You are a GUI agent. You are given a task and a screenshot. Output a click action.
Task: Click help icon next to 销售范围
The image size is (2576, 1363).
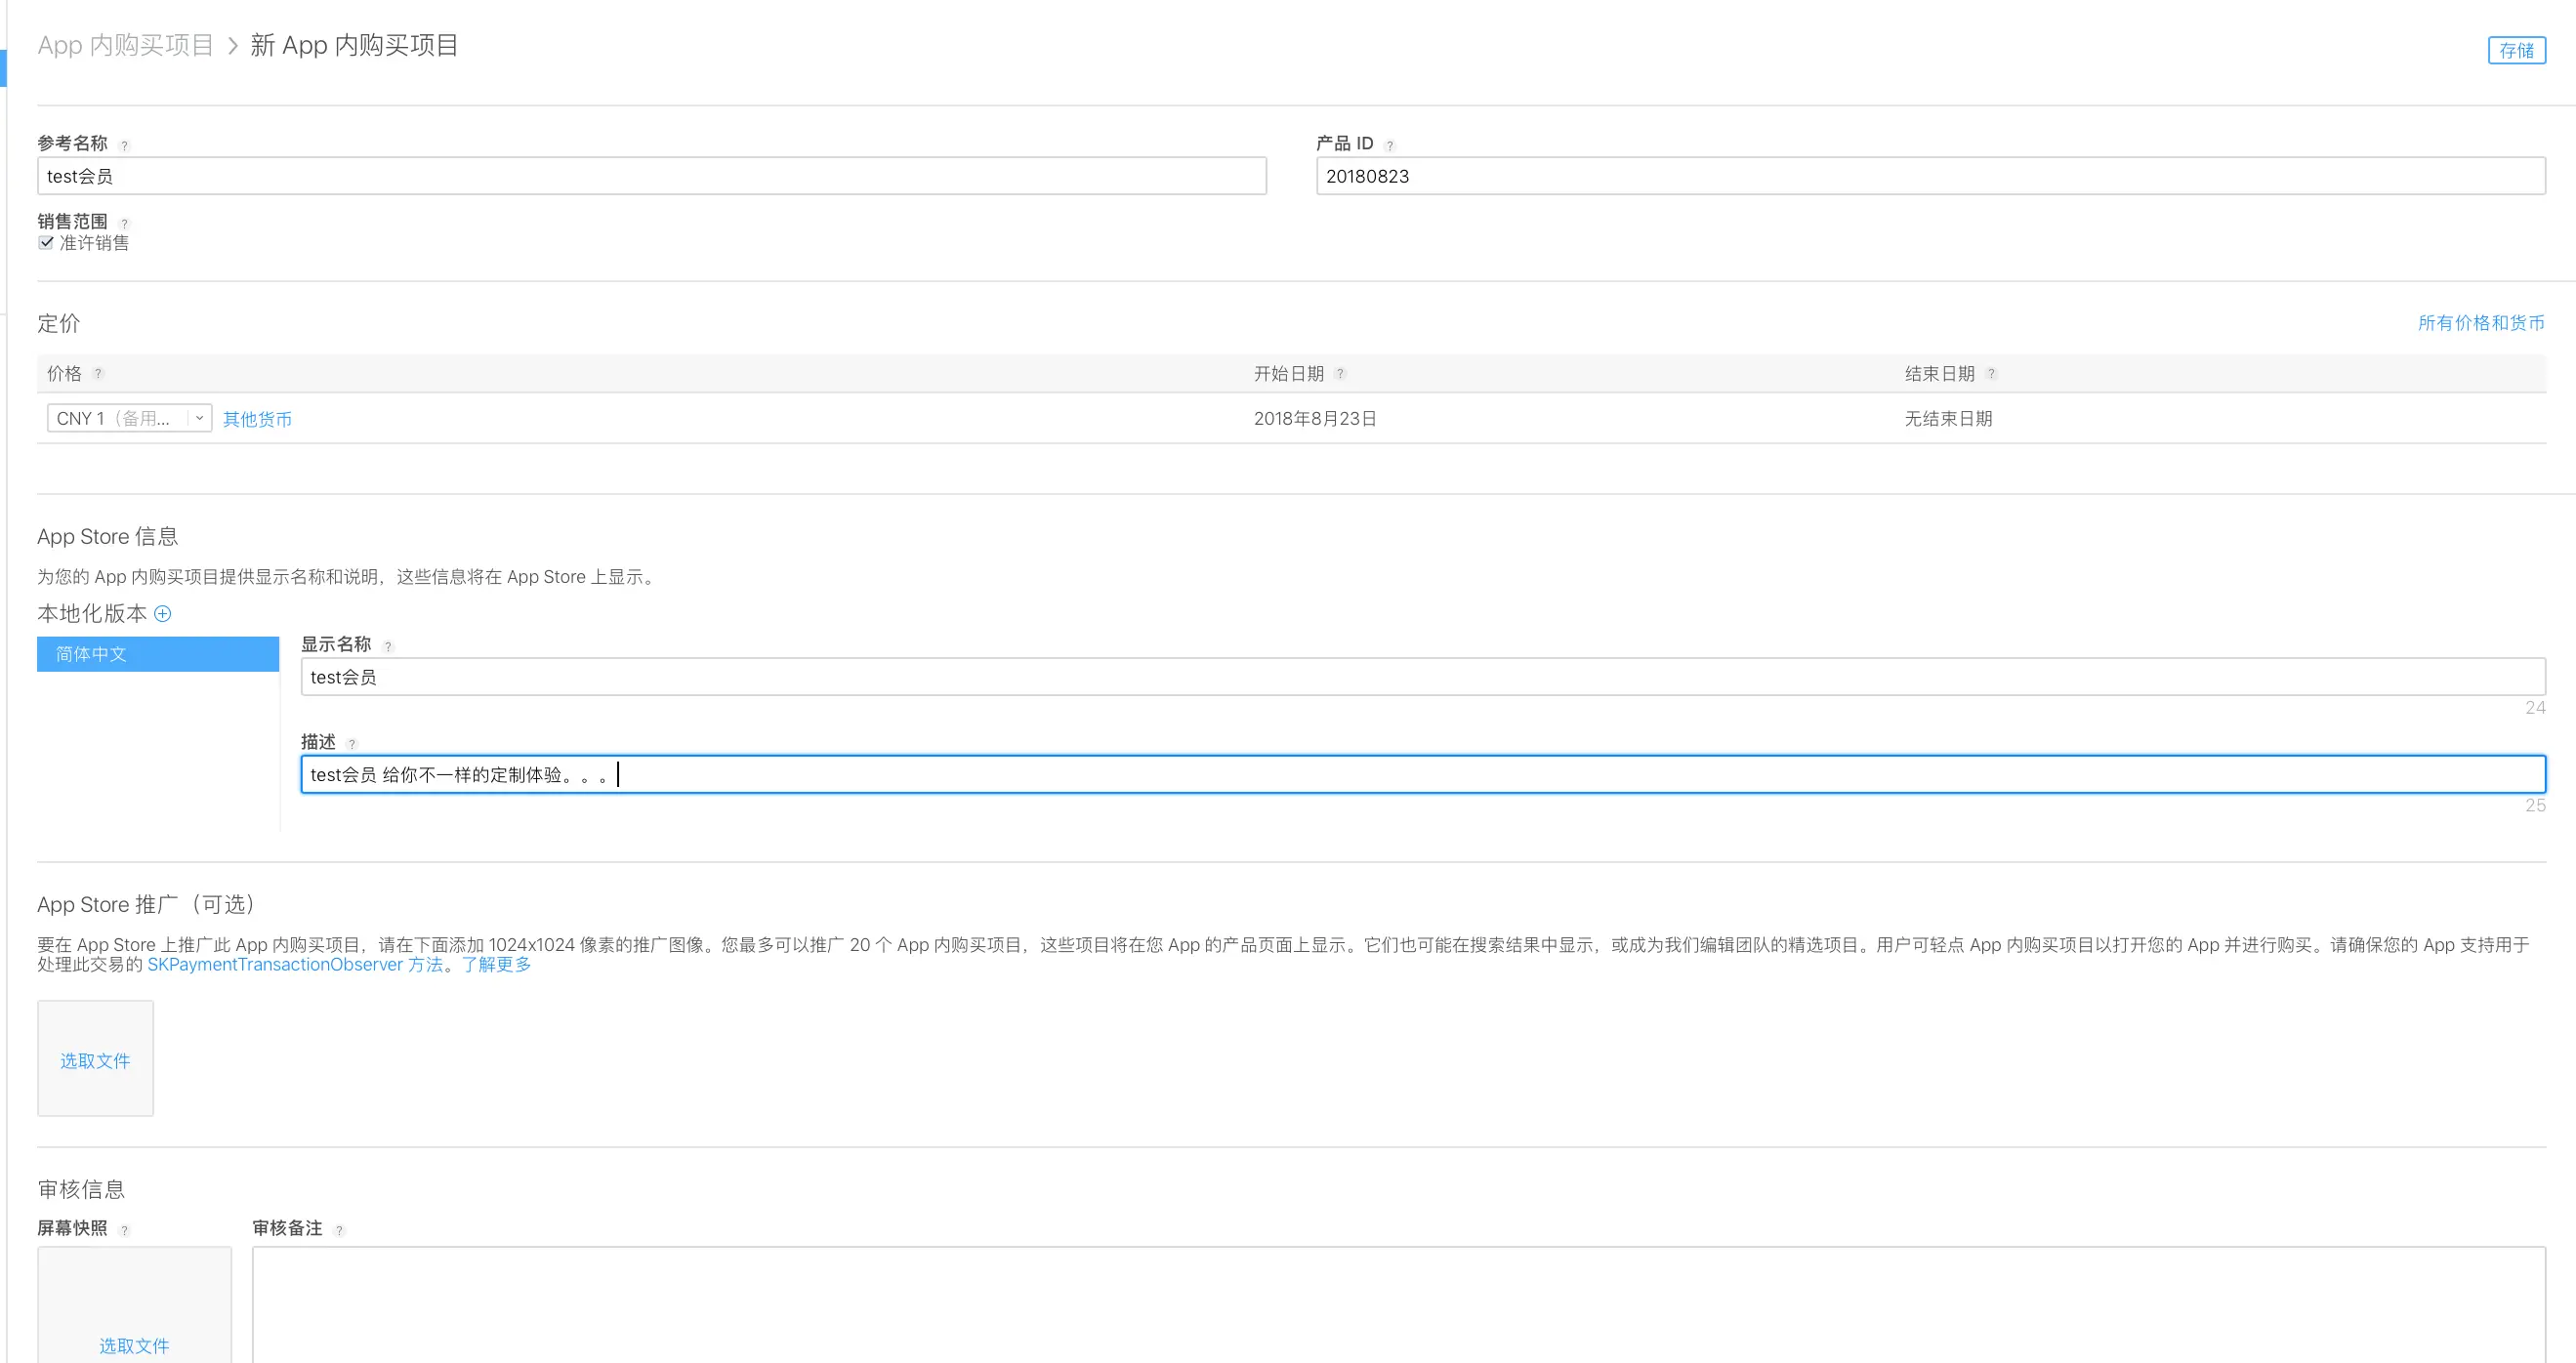tap(124, 223)
